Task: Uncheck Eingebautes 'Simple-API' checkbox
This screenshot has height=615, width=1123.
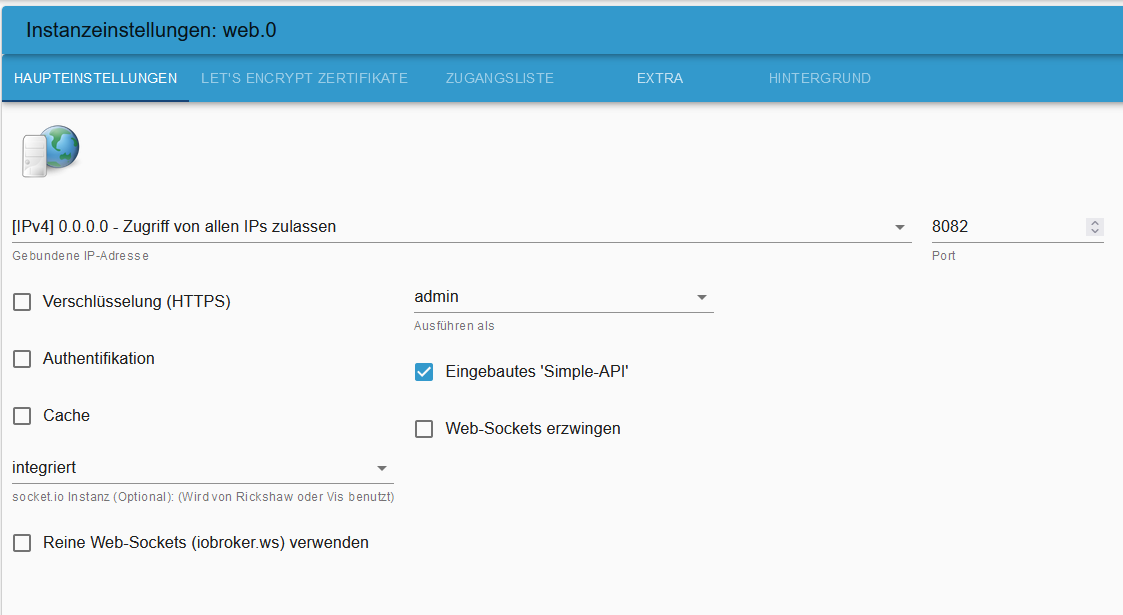Action: (x=424, y=372)
